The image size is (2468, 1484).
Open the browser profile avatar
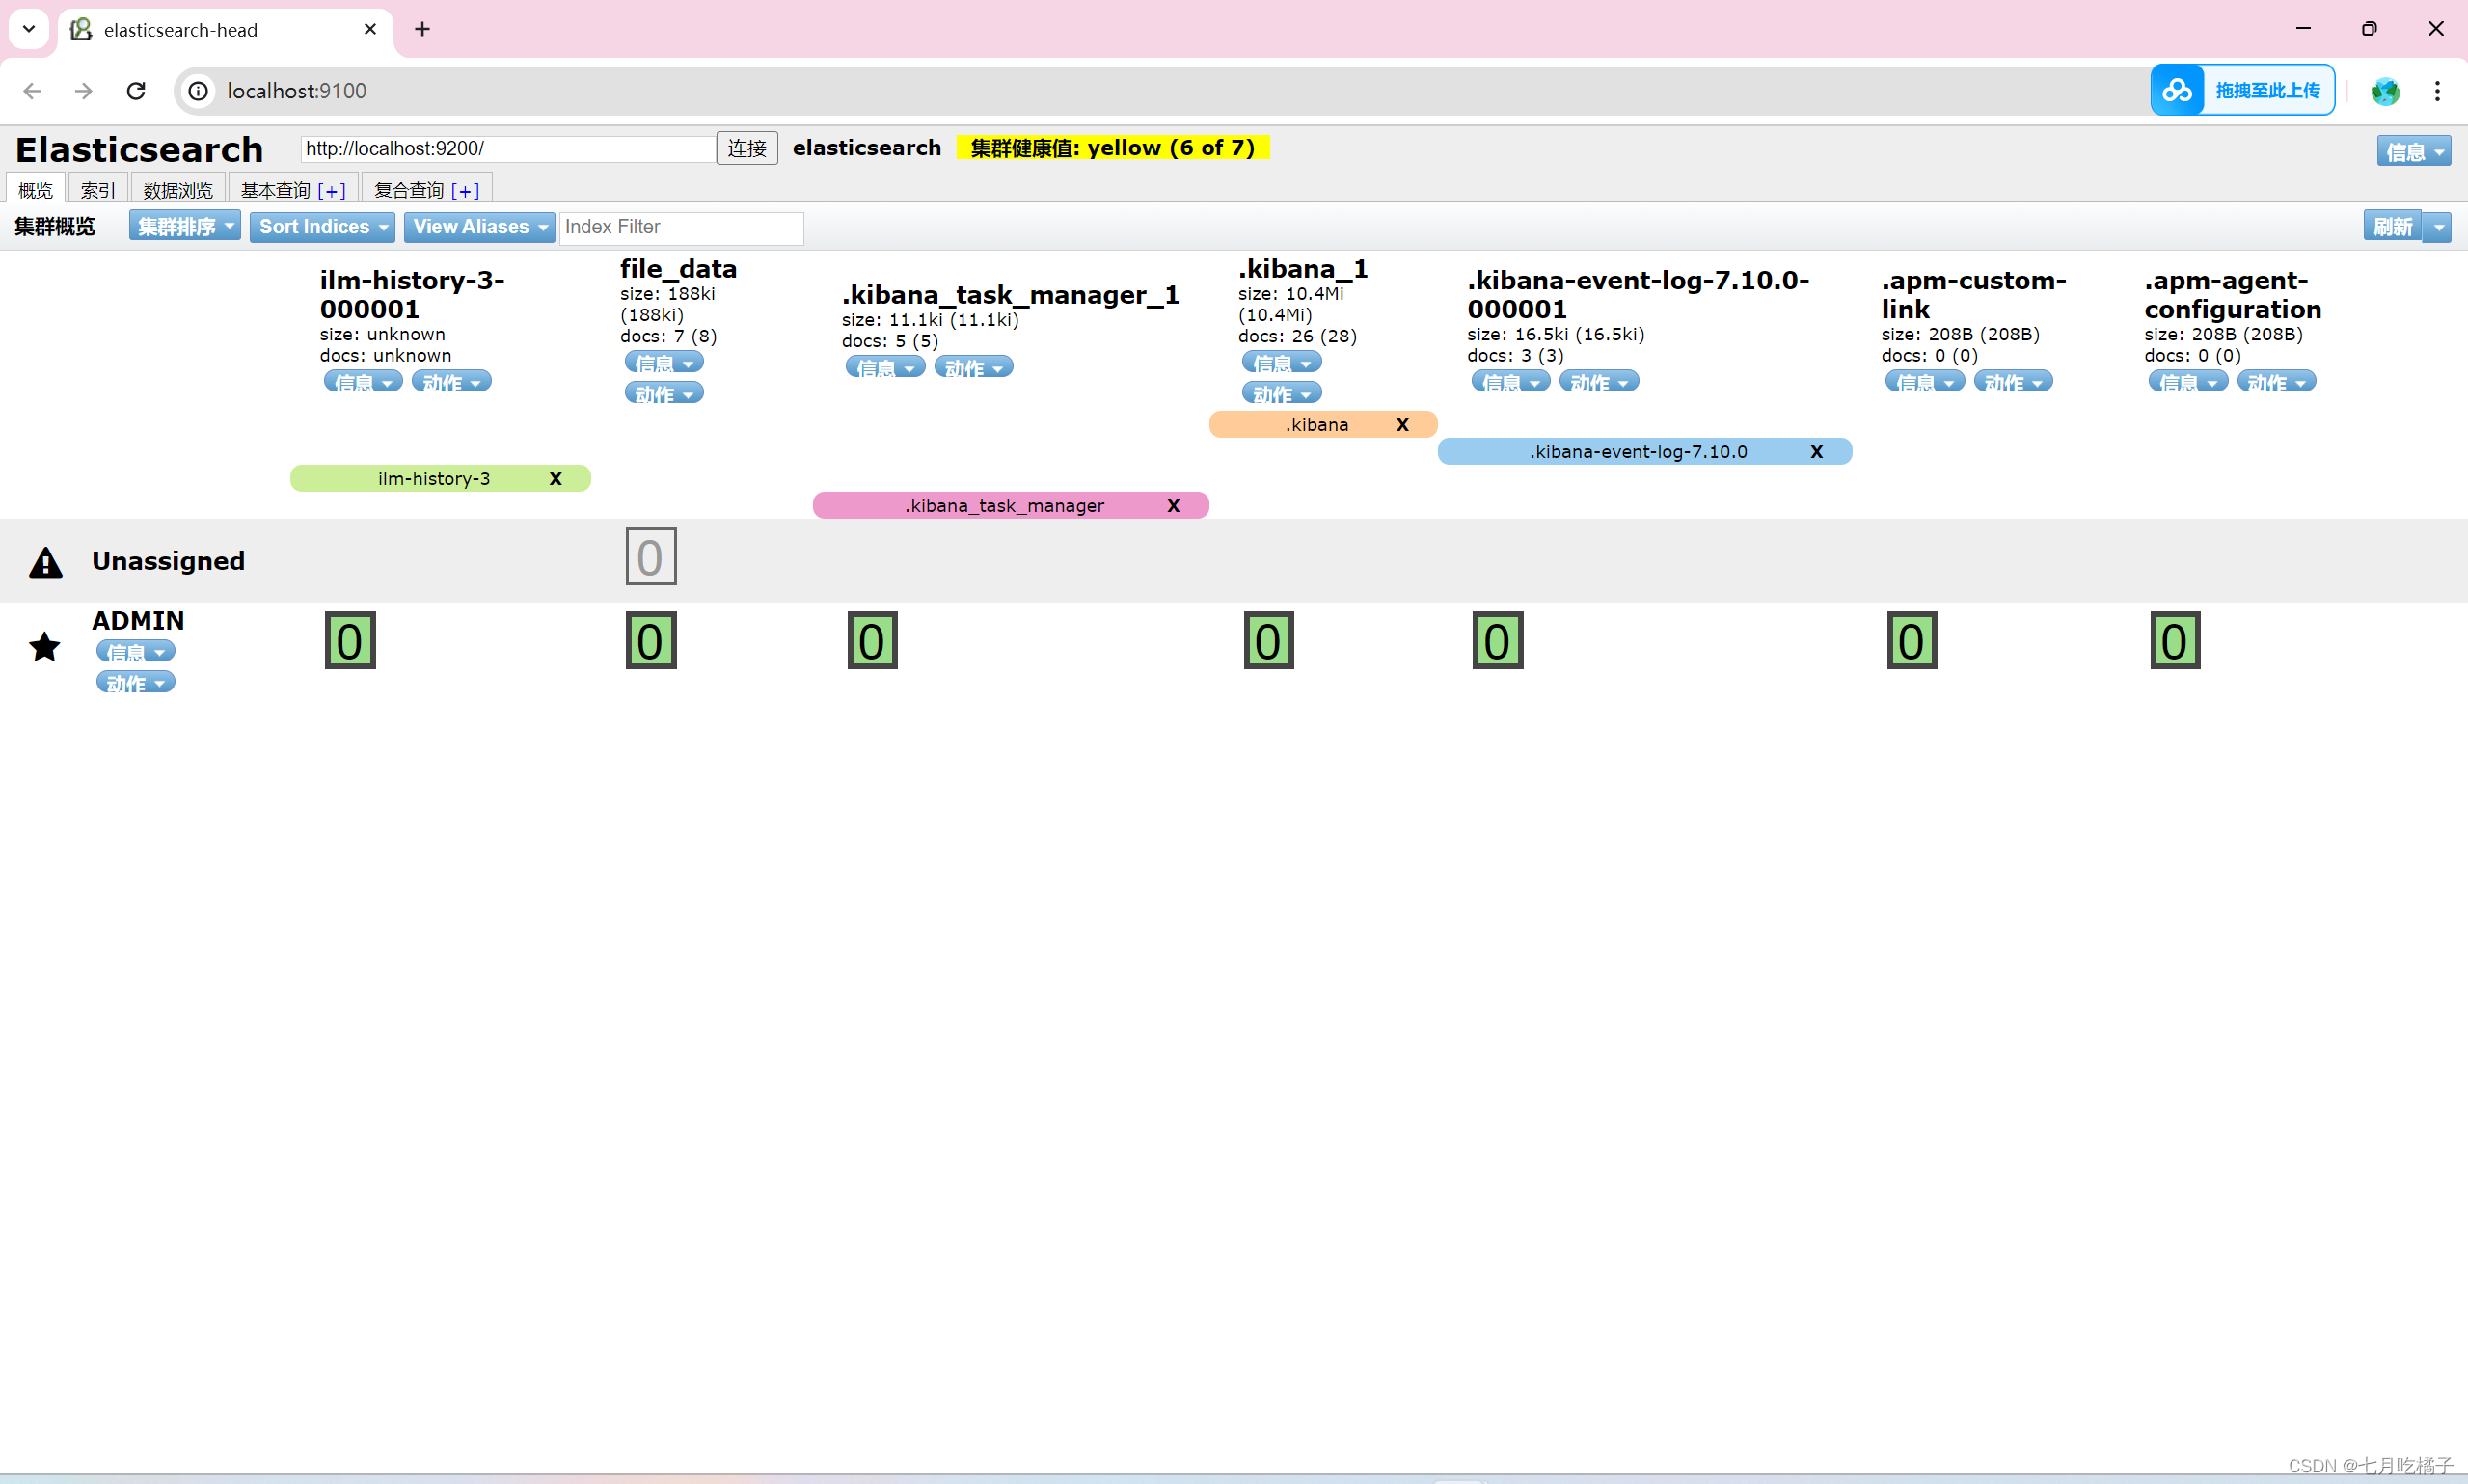2385,91
